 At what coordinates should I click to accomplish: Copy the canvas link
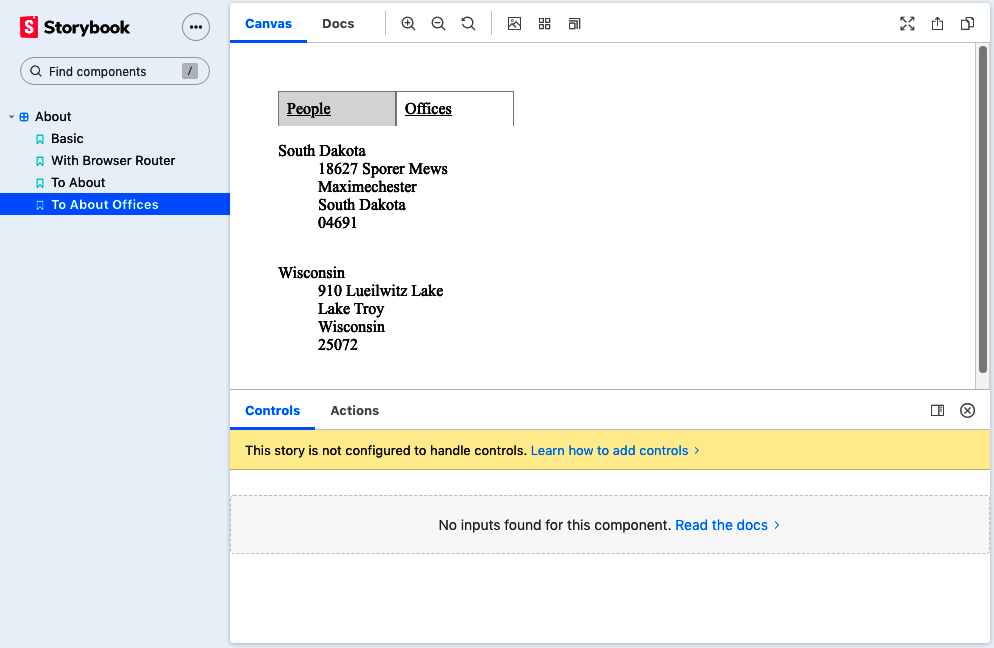tap(967, 24)
